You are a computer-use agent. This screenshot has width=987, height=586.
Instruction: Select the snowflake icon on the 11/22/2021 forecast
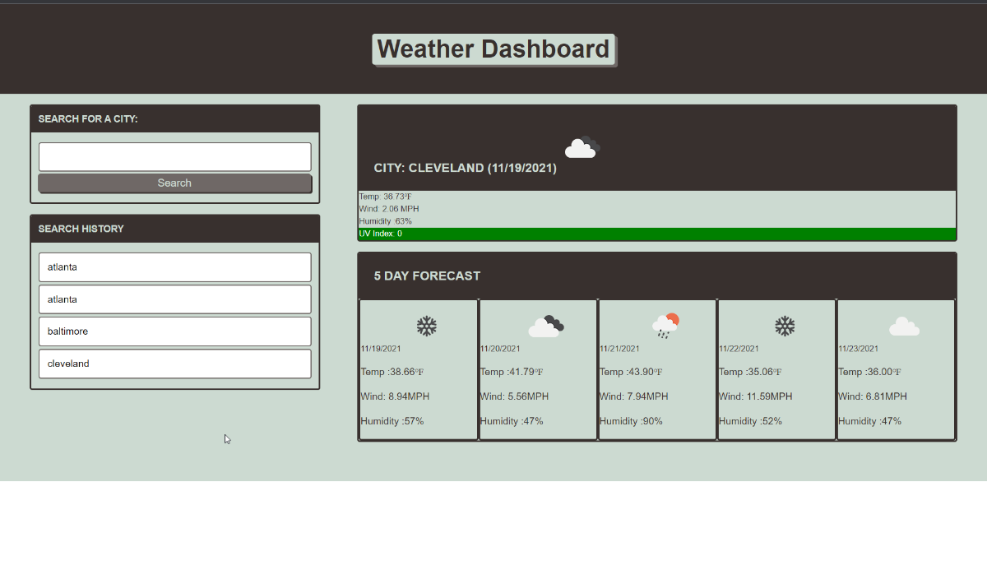(x=785, y=326)
